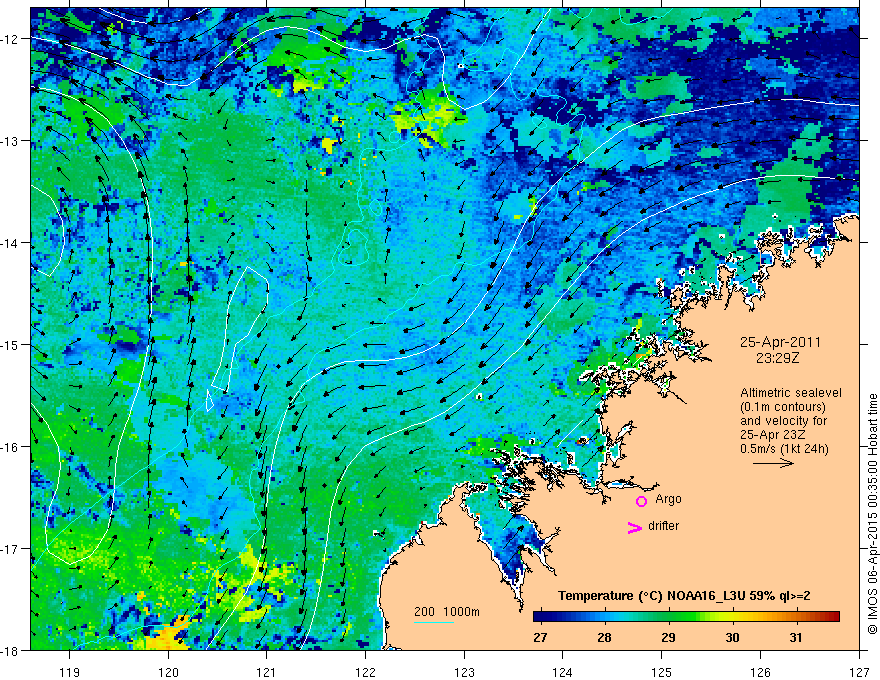This screenshot has width=880, height=680.
Task: Click the latitude axis label '-15'
Action: [9, 344]
